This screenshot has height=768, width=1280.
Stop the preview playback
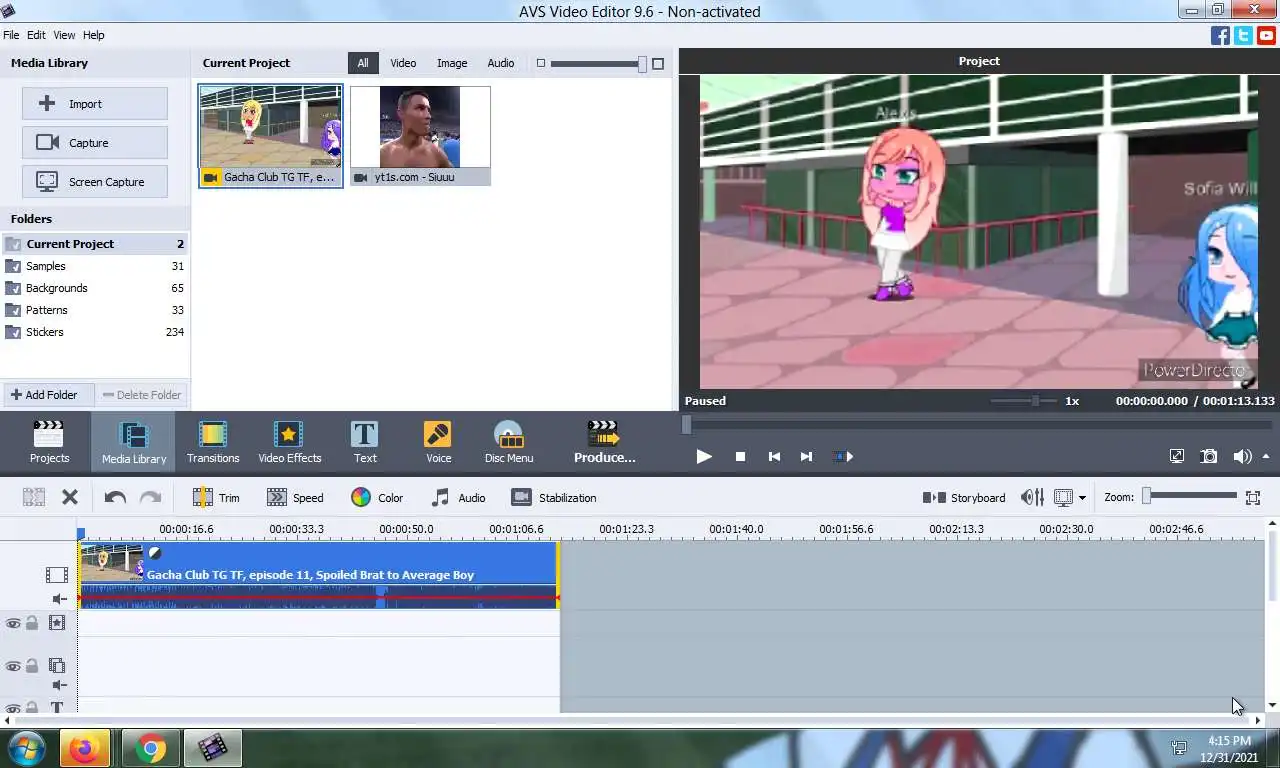coord(740,456)
